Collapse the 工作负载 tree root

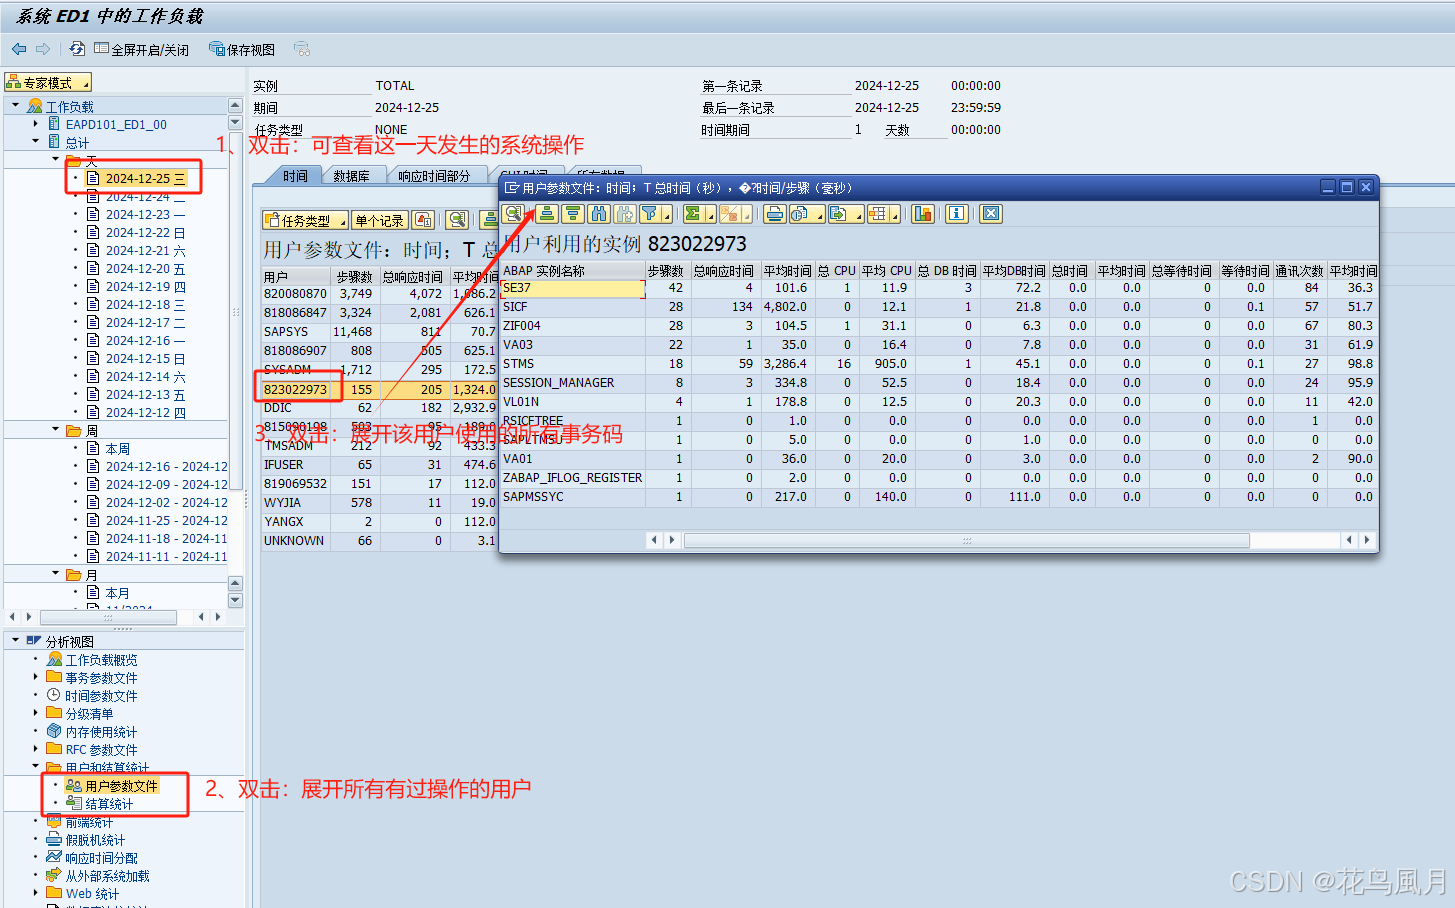pos(16,105)
